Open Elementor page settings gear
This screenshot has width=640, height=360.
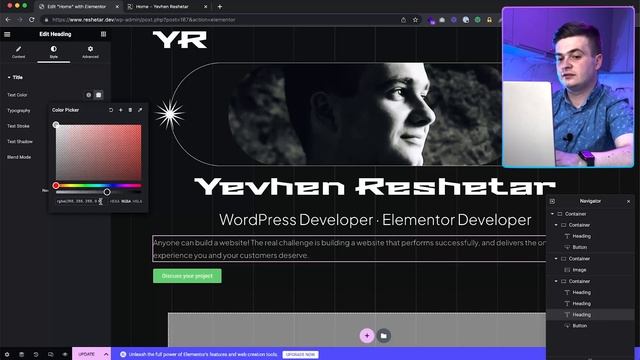click(x=7, y=354)
